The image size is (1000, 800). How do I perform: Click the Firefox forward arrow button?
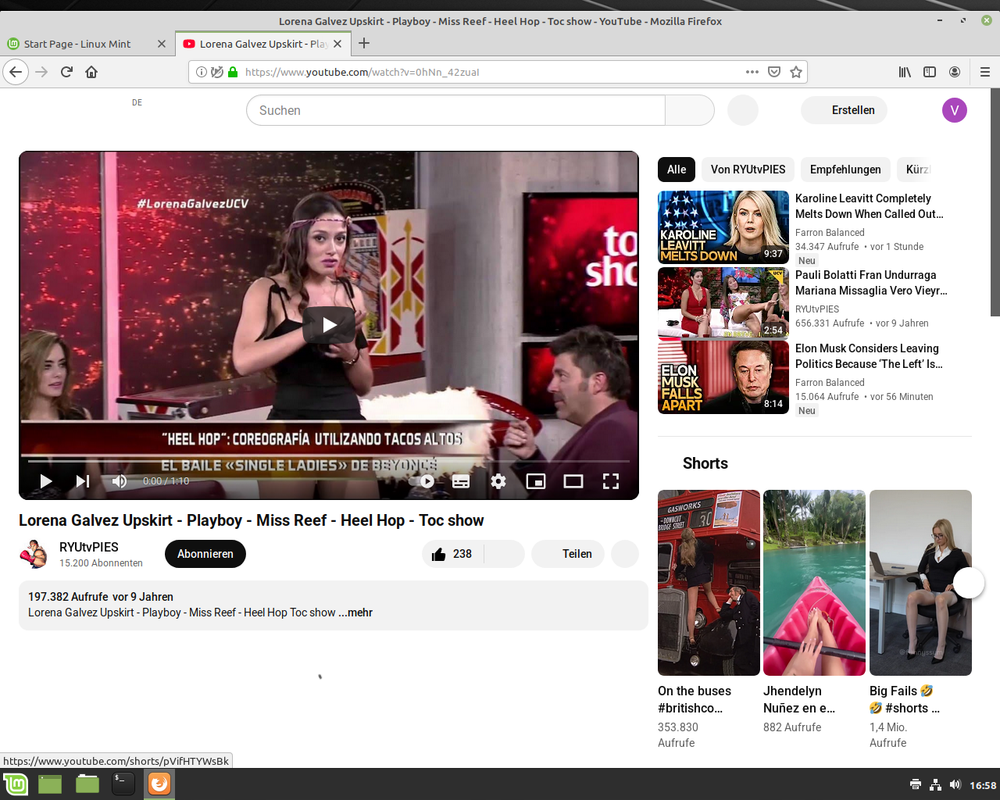click(41, 72)
